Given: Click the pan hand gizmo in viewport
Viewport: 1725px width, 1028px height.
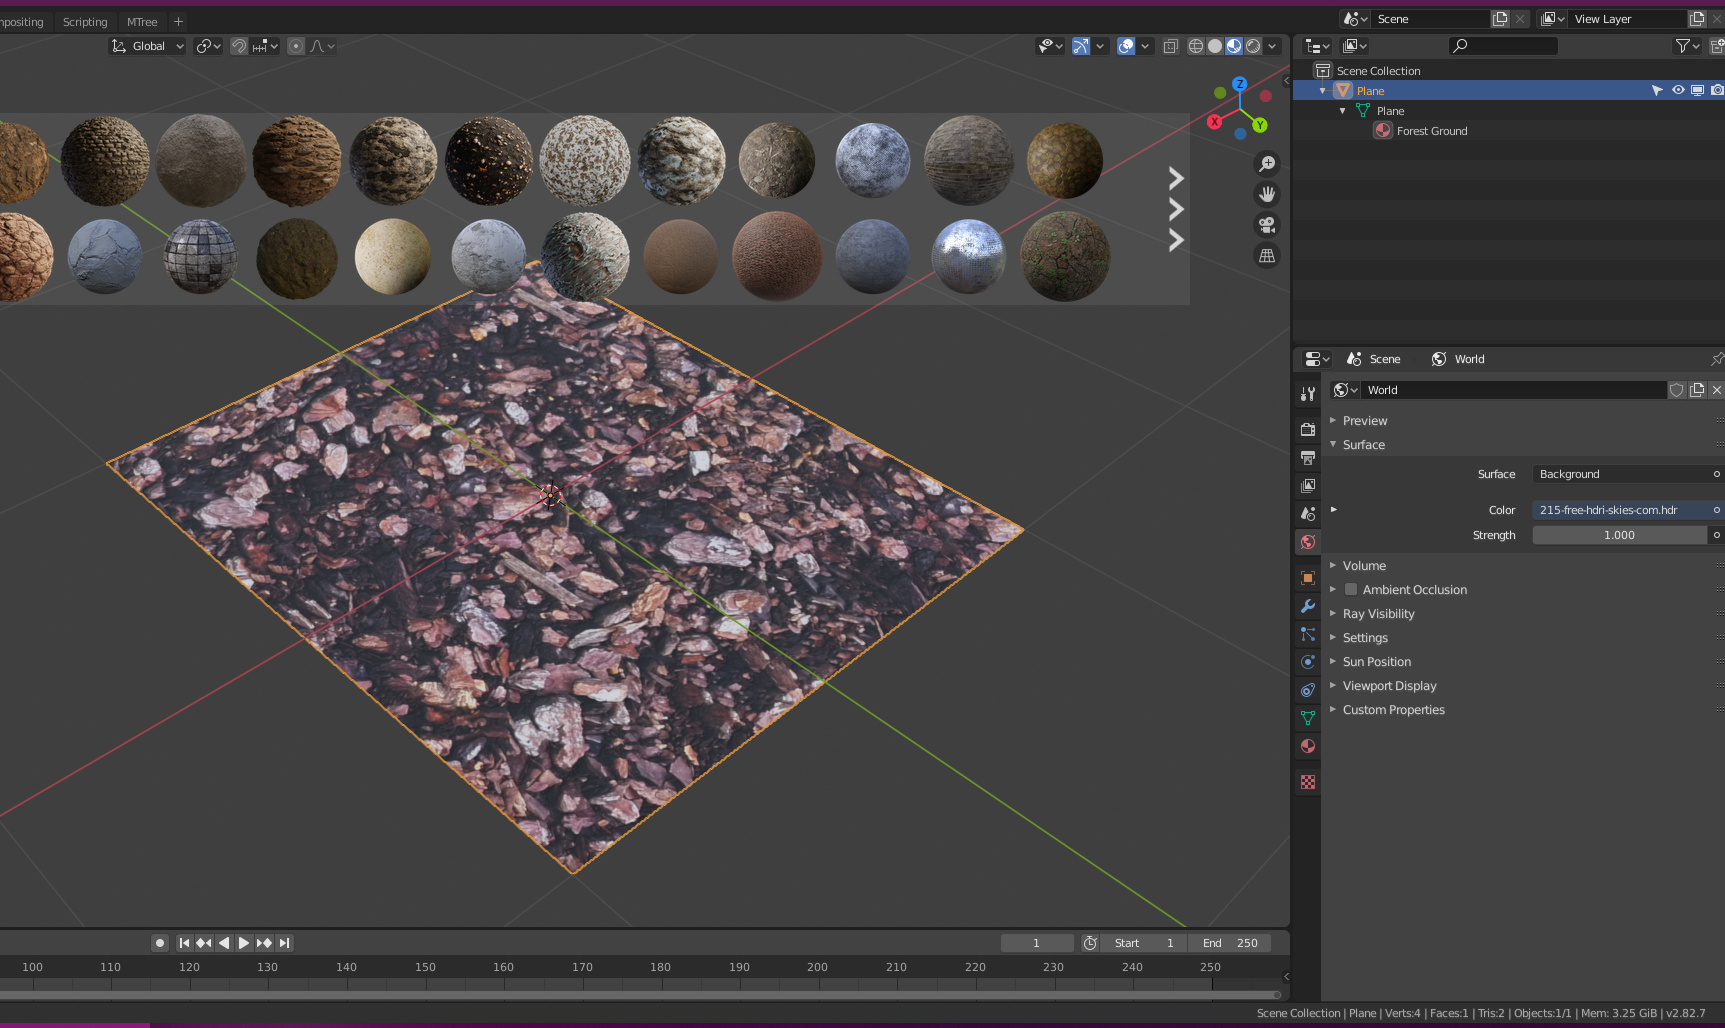Looking at the screenshot, I should [x=1267, y=194].
